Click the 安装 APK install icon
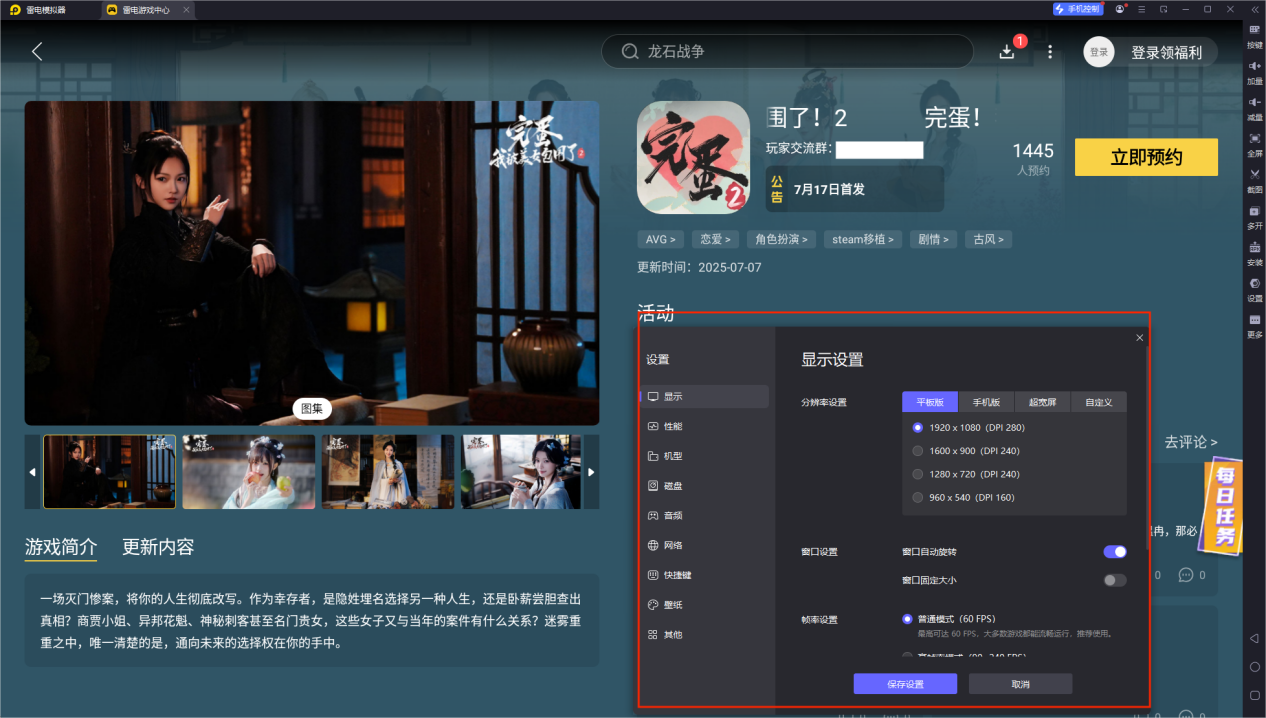The image size is (1266, 718). [x=1254, y=247]
